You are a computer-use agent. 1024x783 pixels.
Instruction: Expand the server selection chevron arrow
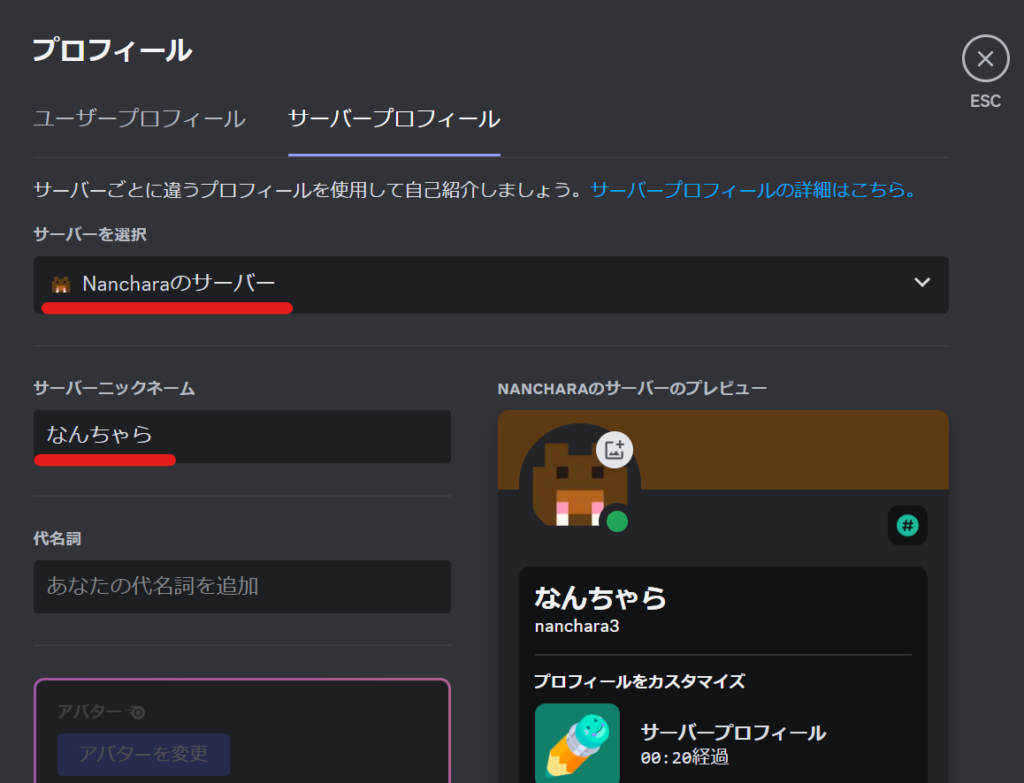point(922,283)
